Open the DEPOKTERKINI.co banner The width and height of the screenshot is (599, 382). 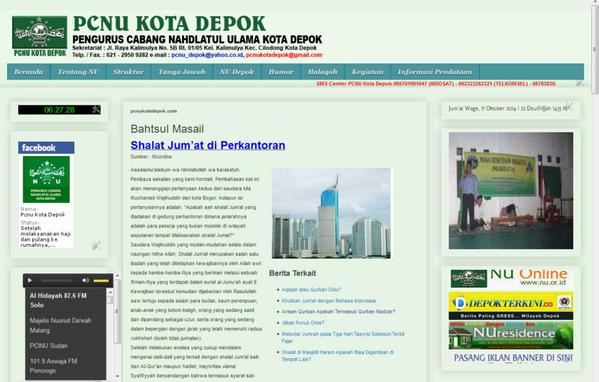point(511,306)
